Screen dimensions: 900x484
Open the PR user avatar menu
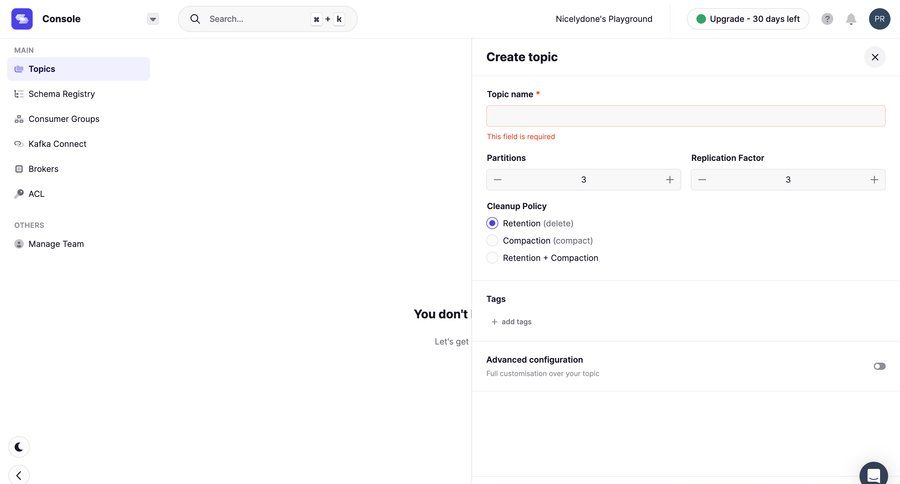(879, 19)
